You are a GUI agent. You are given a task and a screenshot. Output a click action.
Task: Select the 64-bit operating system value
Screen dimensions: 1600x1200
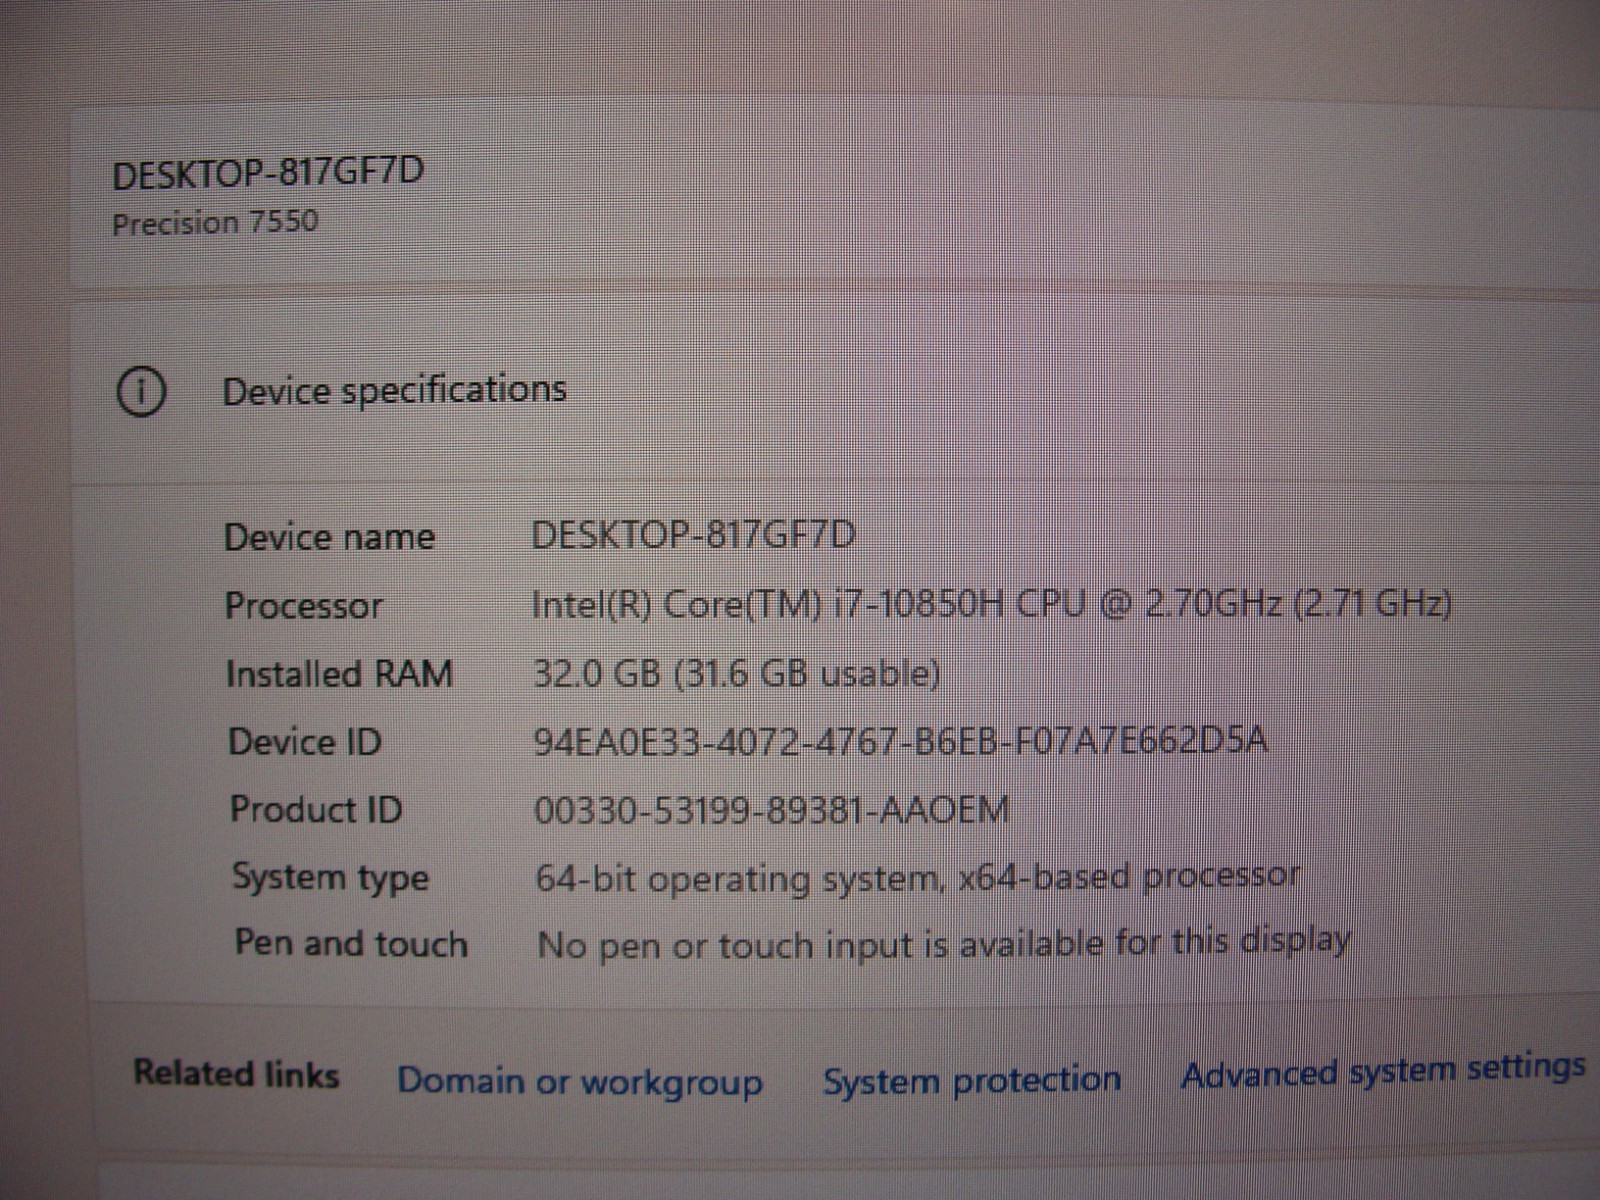(918, 878)
